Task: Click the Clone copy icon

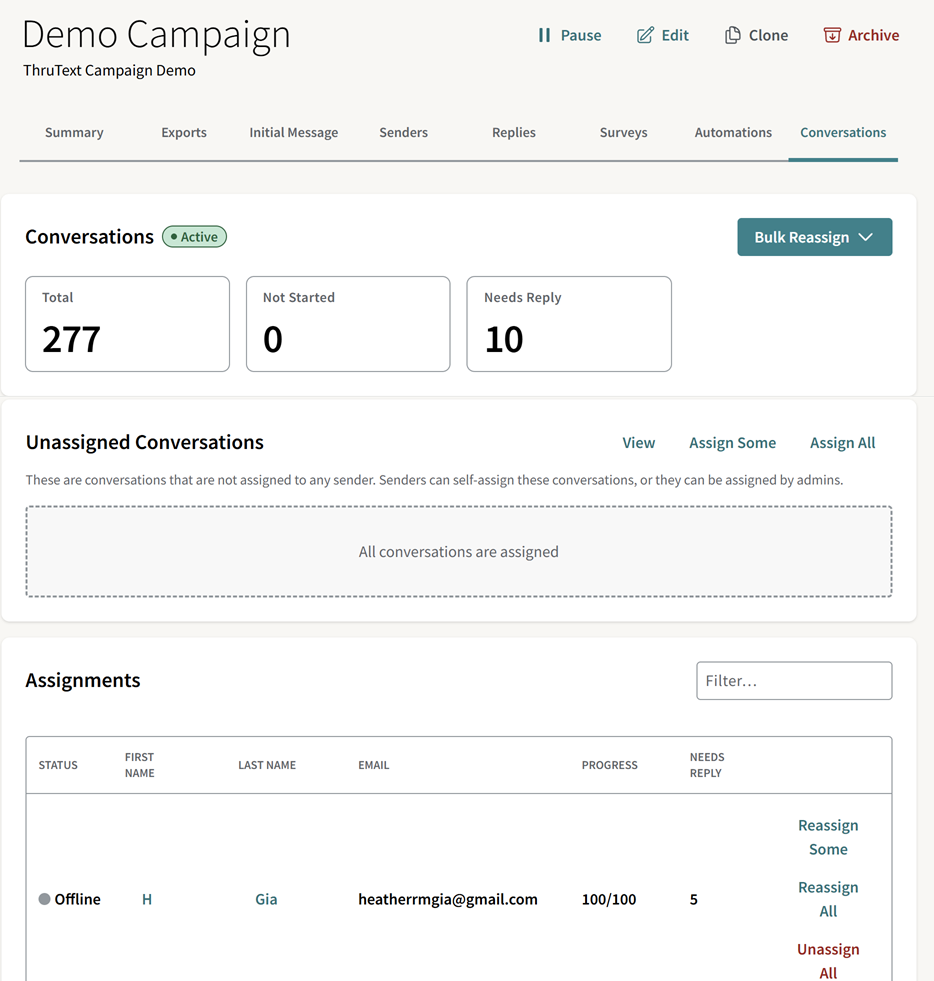Action: click(x=732, y=35)
